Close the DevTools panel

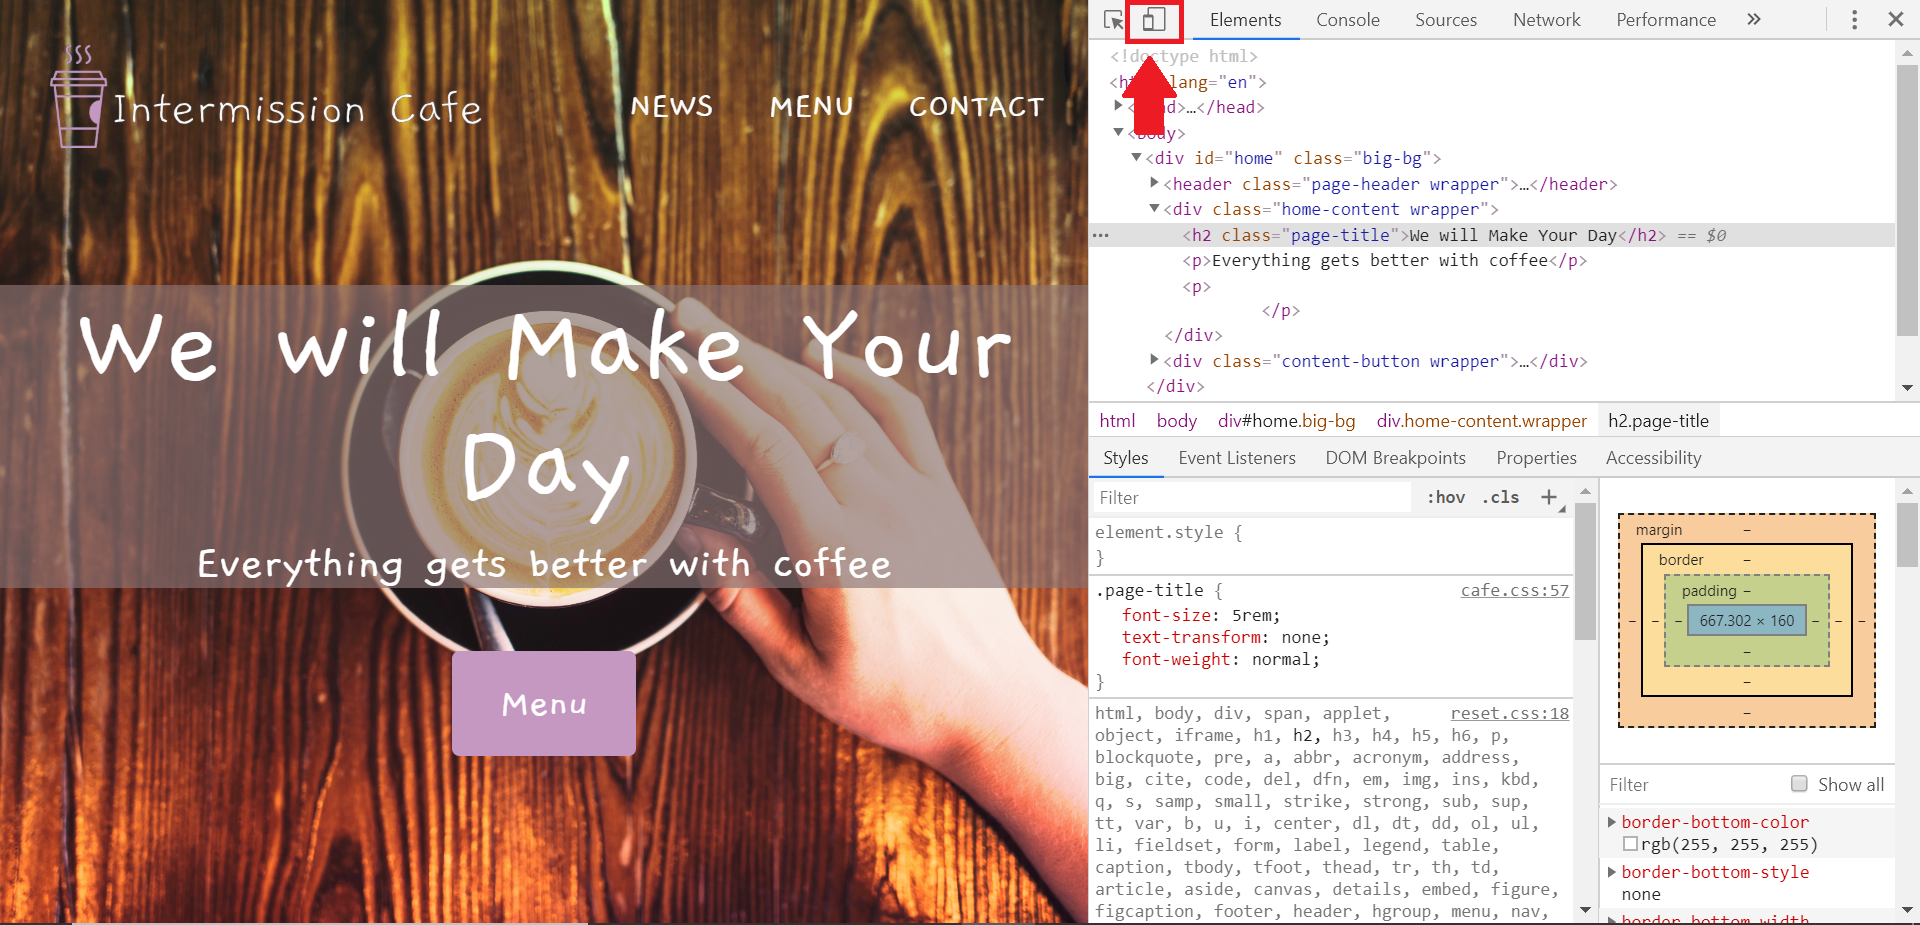point(1895,19)
